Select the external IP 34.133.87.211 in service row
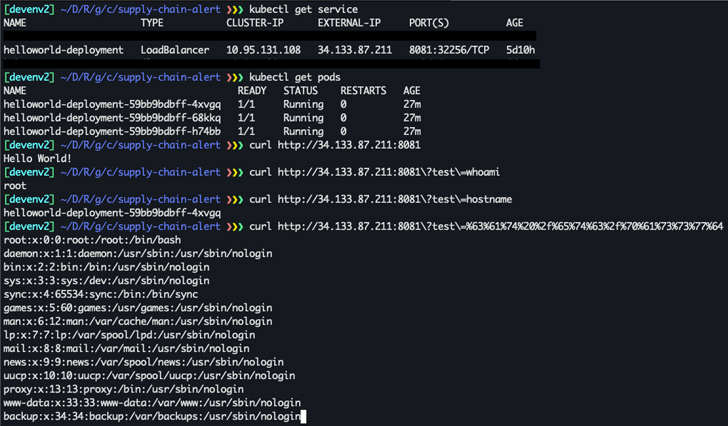Screen dimensions: 728x426 coord(355,49)
